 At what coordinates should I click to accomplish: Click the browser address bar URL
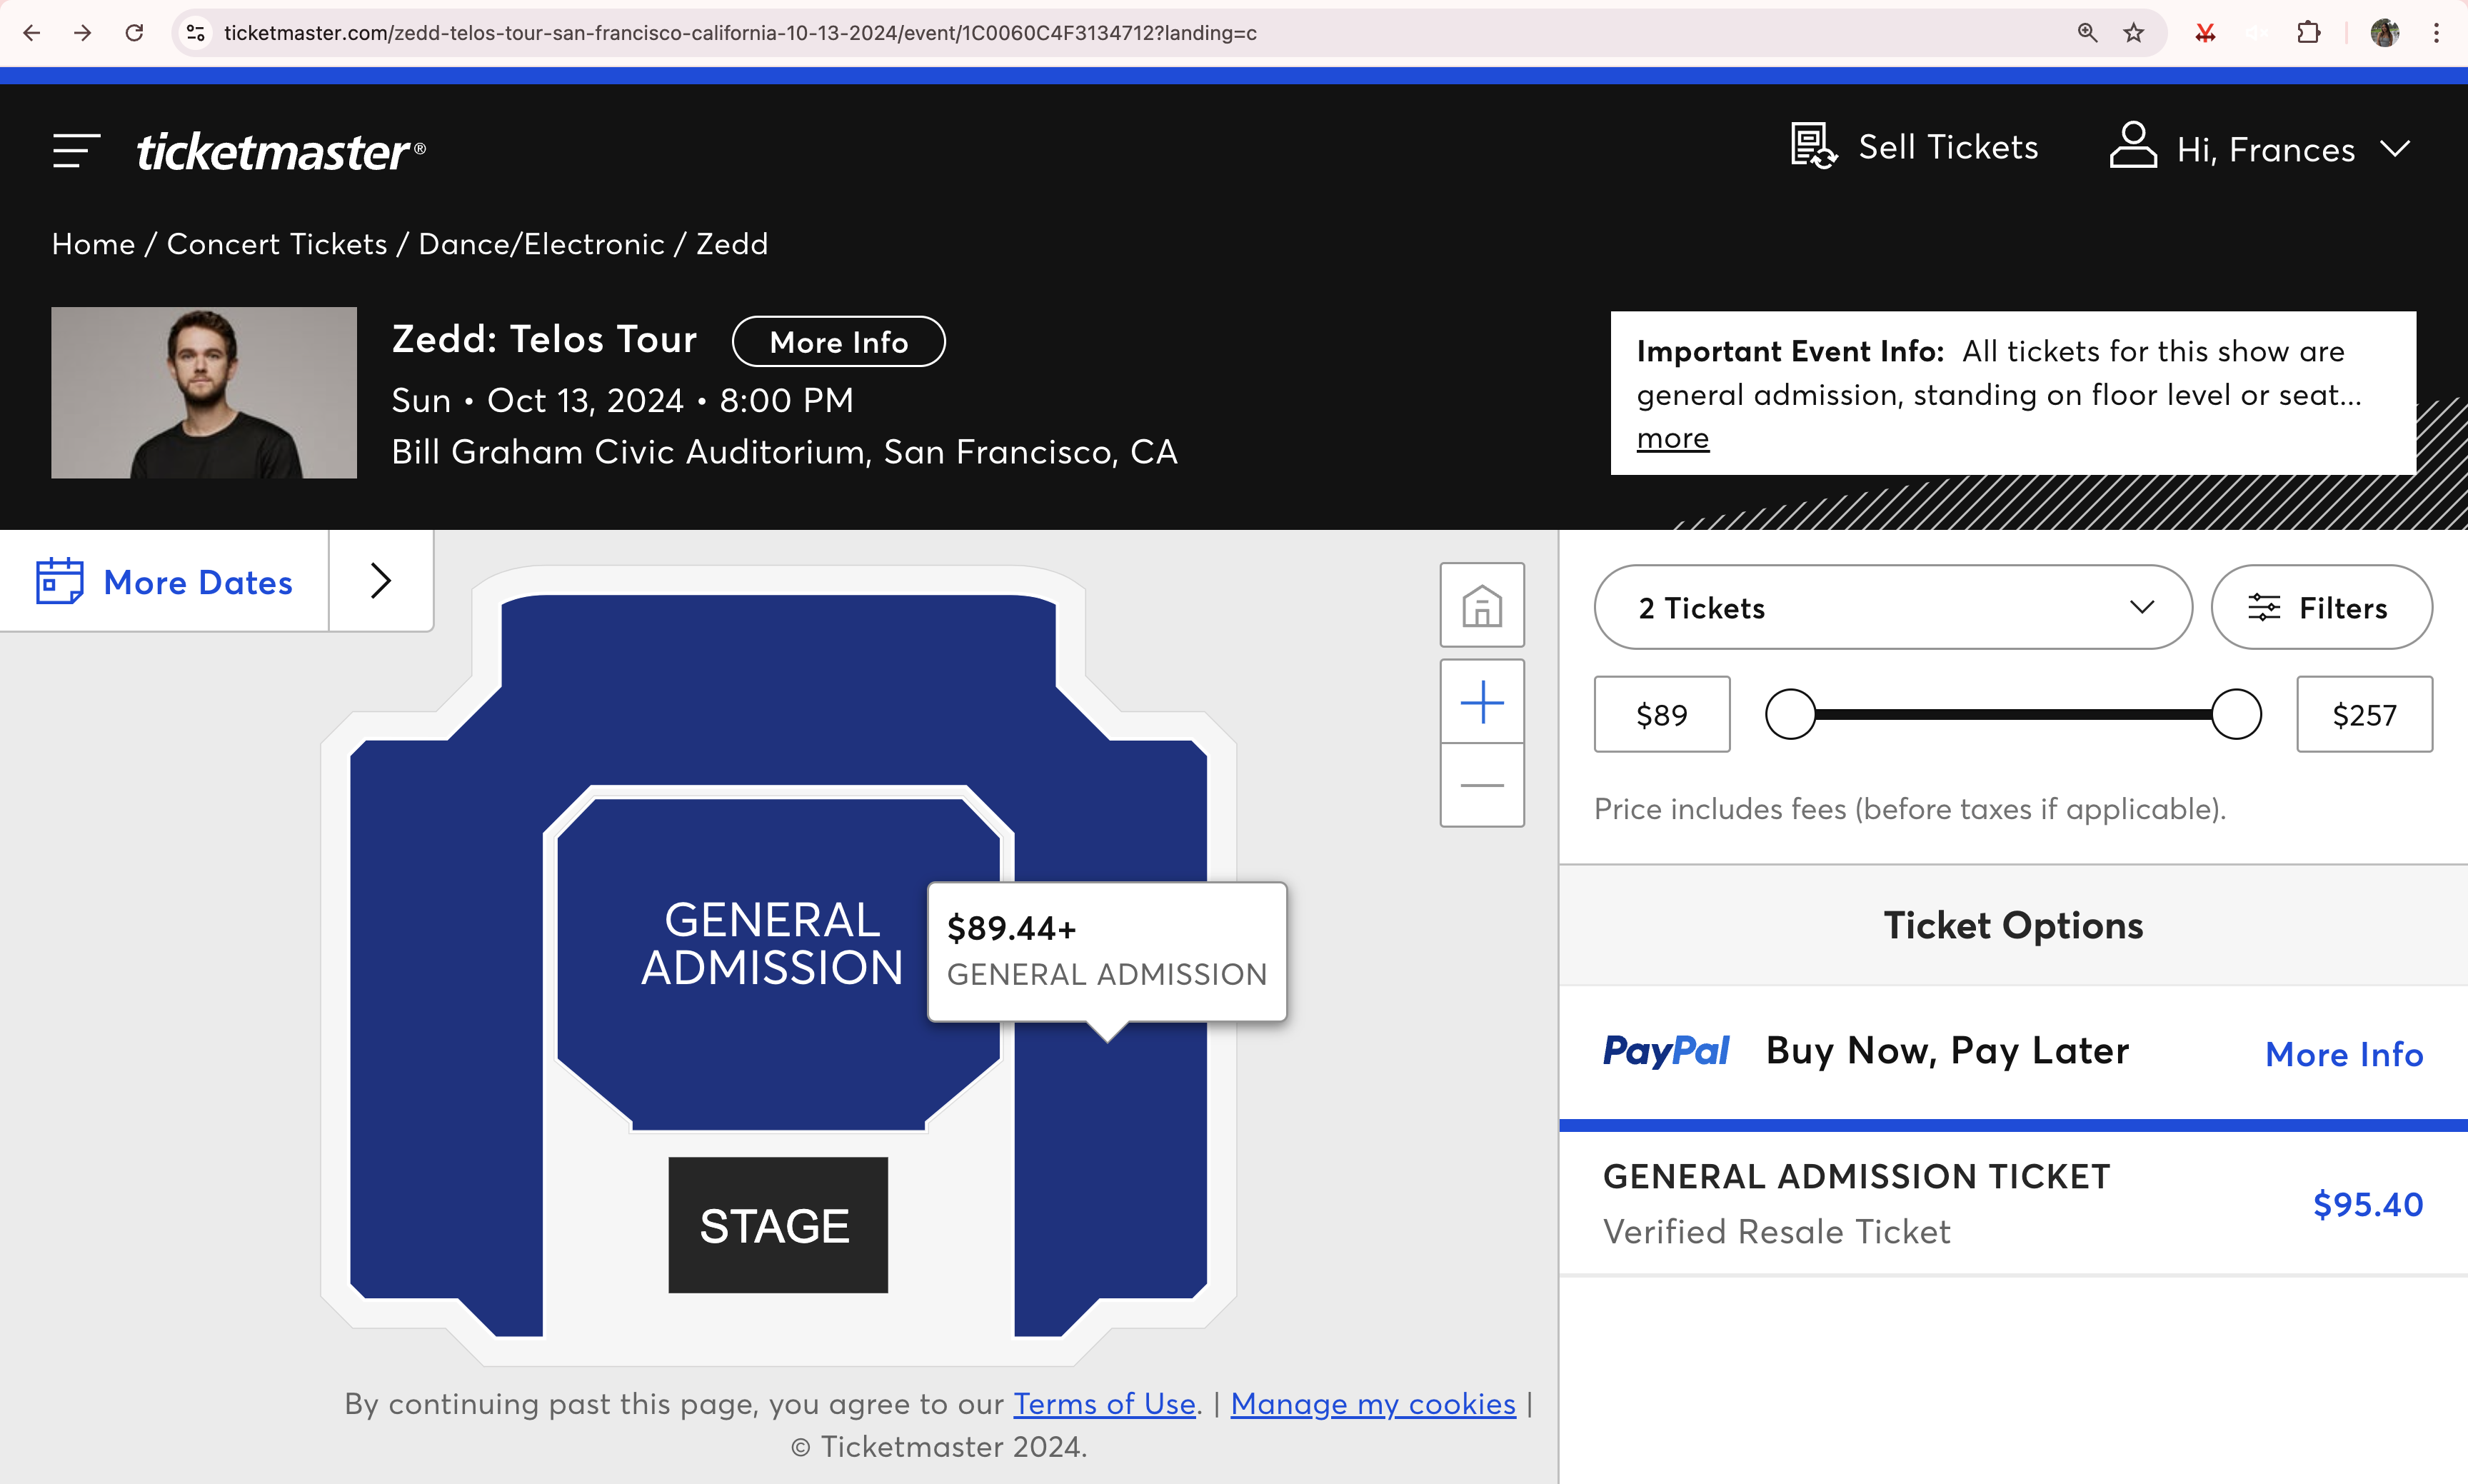[x=740, y=33]
